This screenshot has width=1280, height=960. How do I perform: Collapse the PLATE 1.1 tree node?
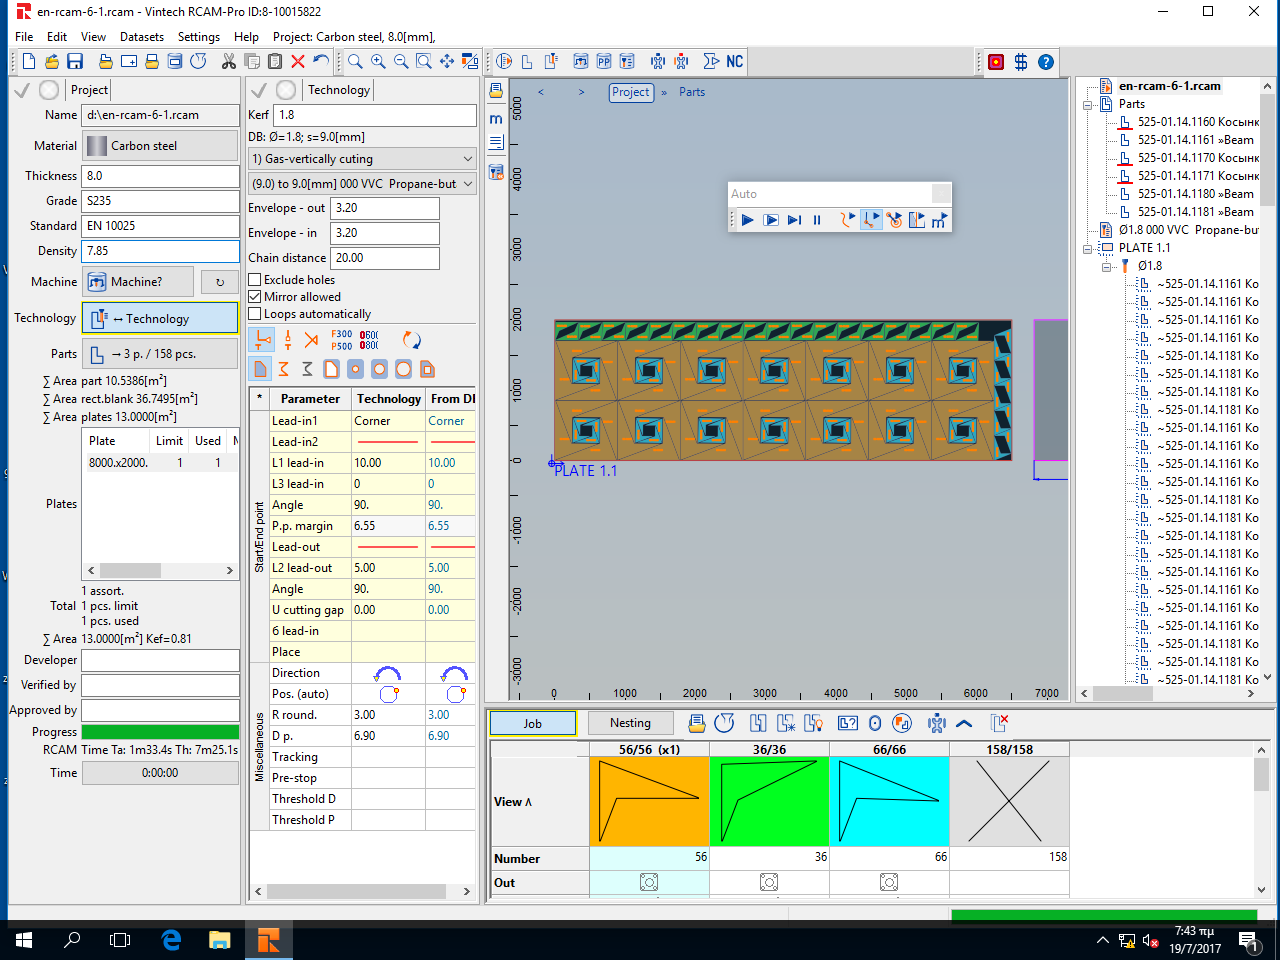[x=1088, y=248]
